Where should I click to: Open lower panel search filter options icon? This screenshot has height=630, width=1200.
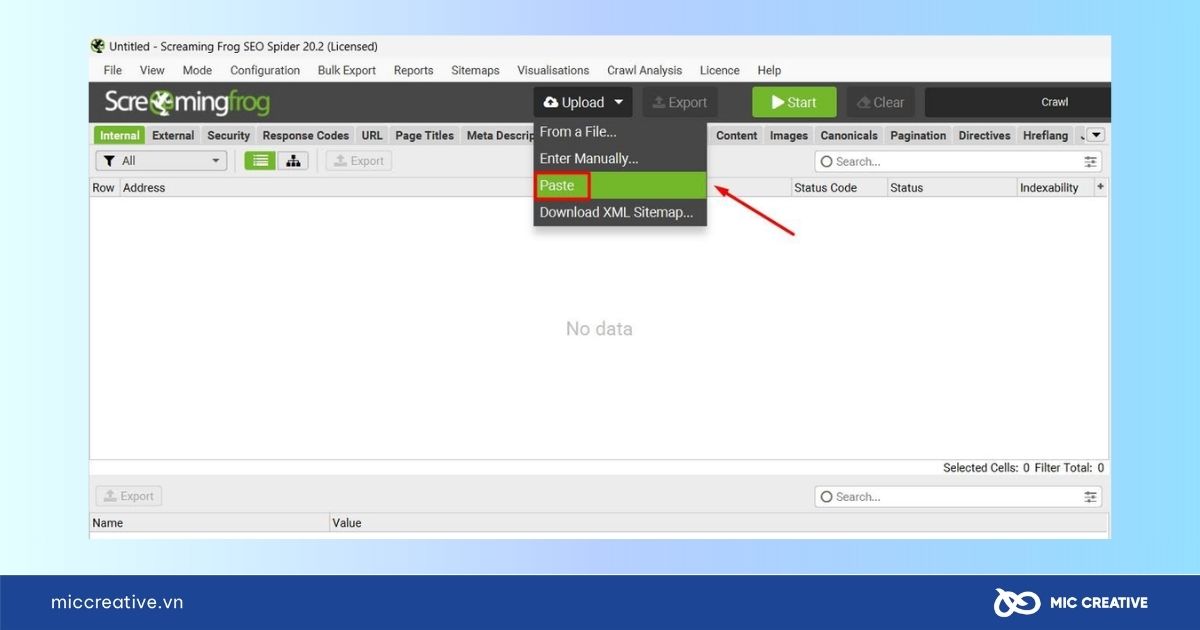(1090, 497)
